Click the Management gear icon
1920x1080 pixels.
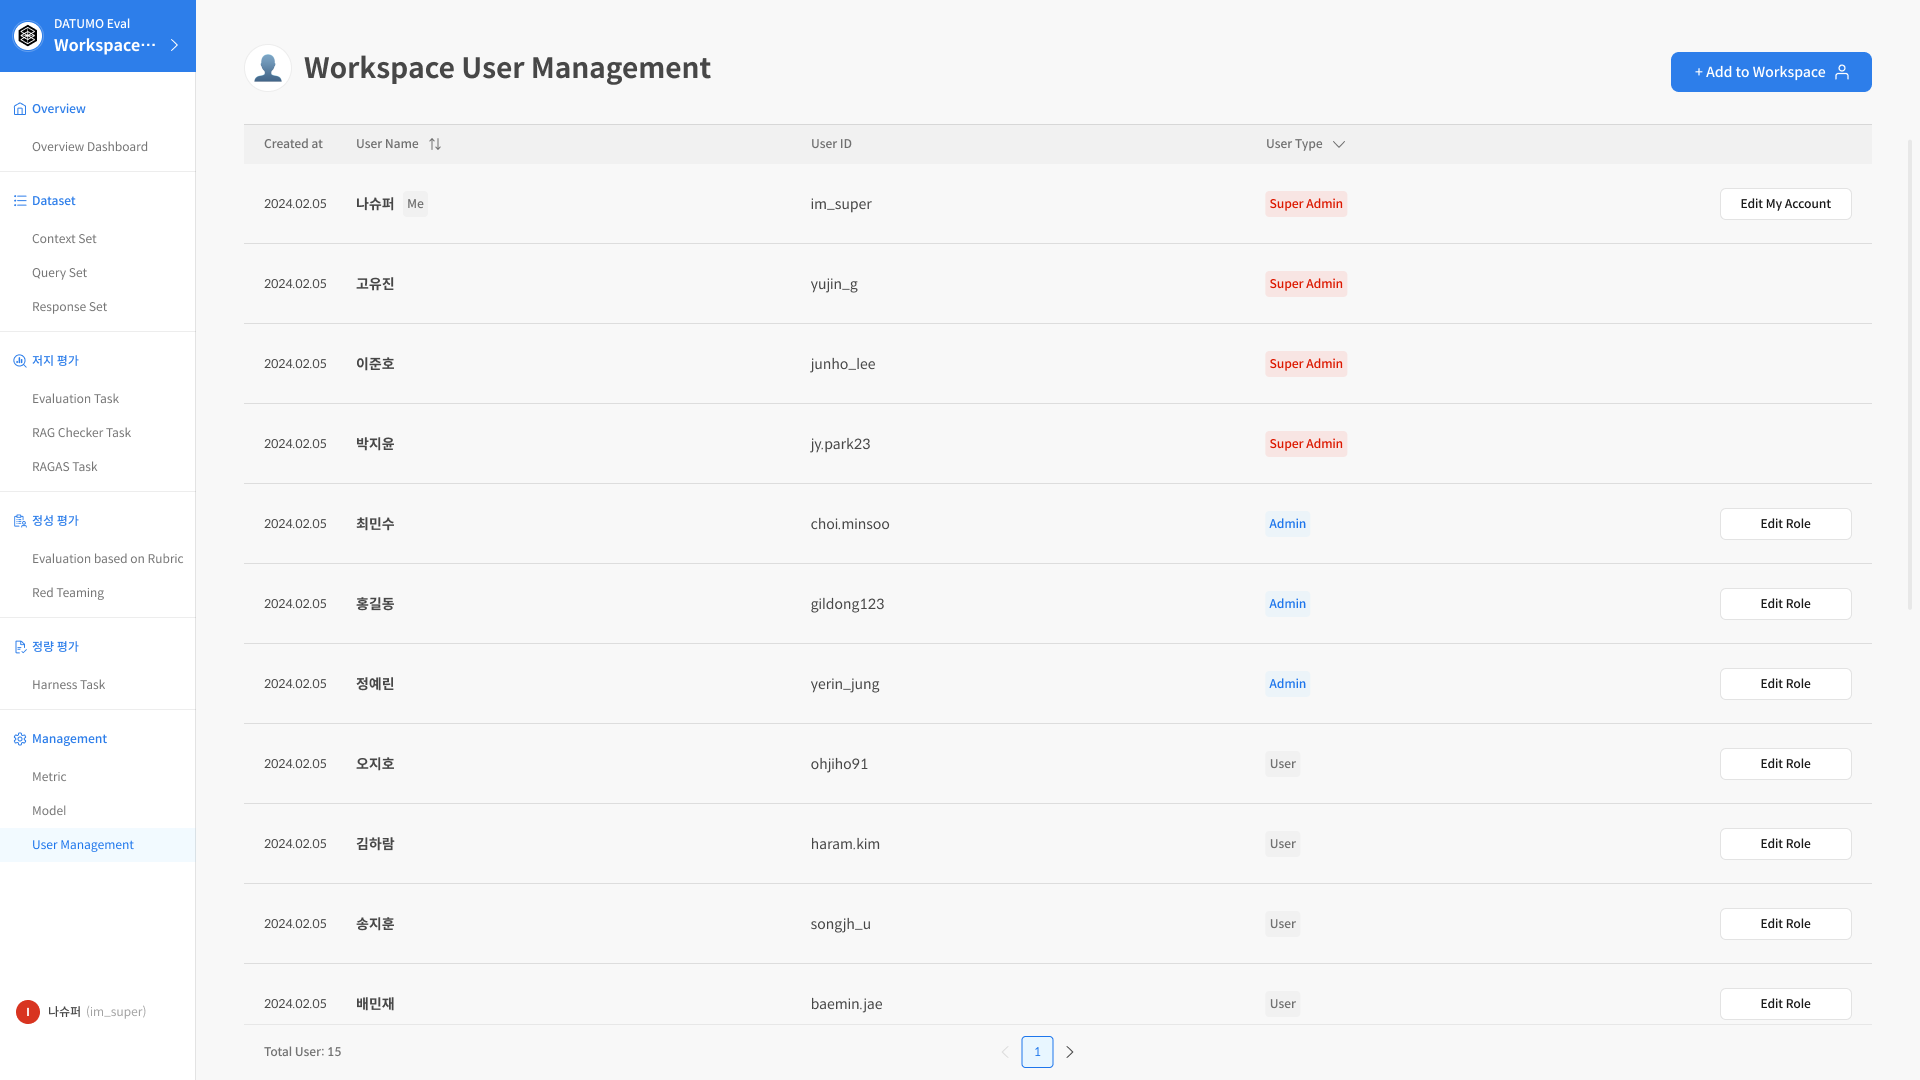pos(19,739)
